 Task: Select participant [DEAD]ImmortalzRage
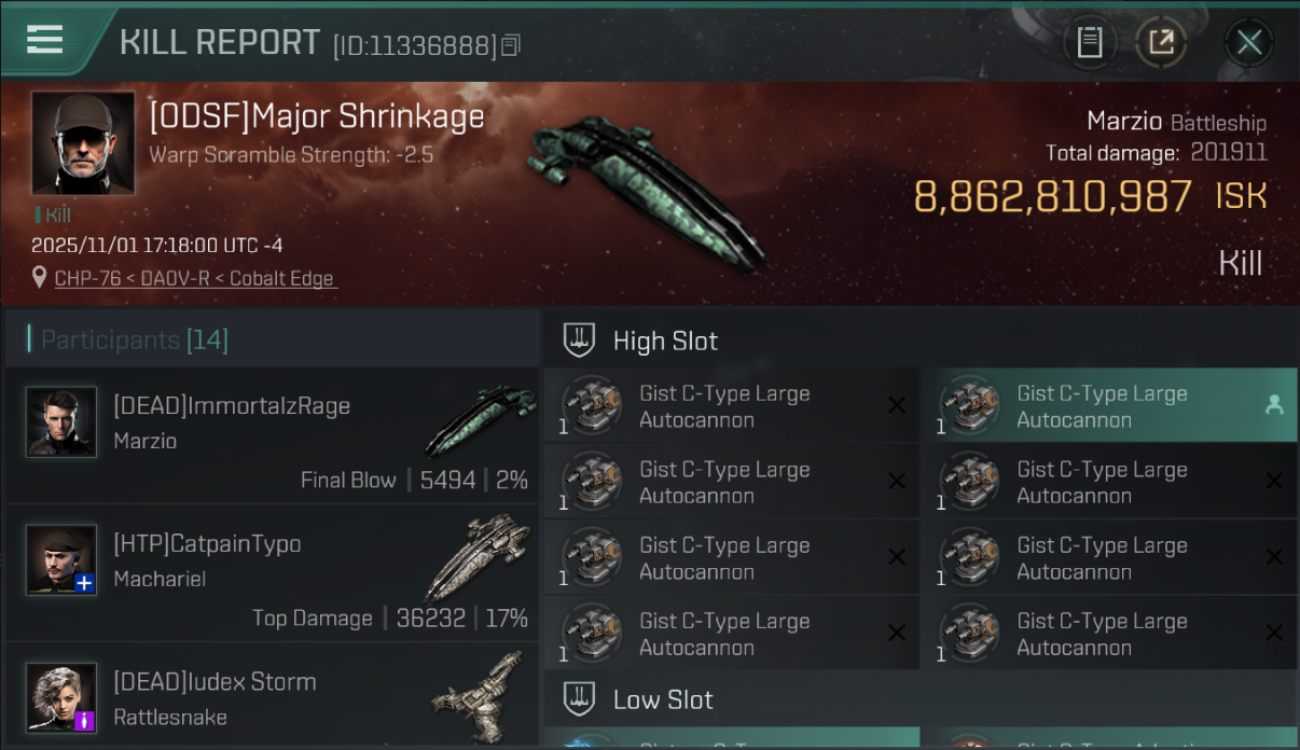[272, 435]
